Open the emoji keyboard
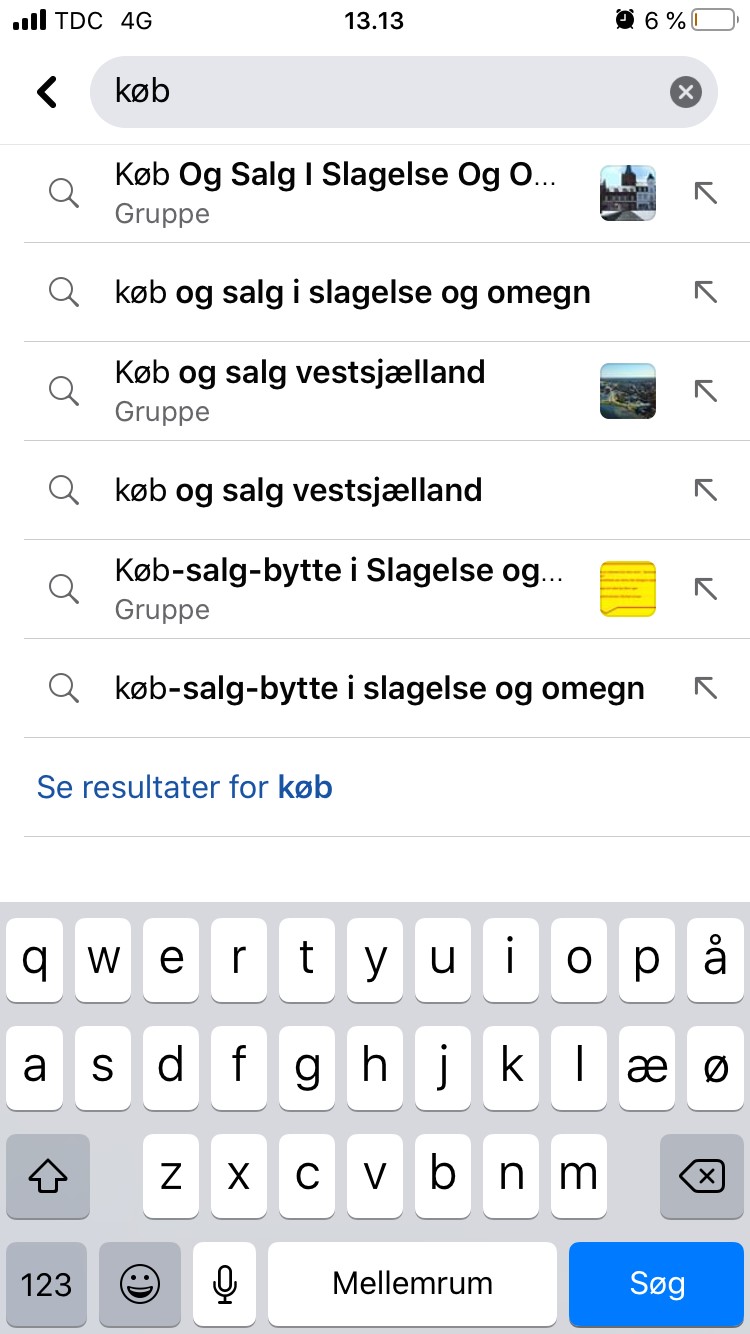The image size is (750, 1334). 140,1284
